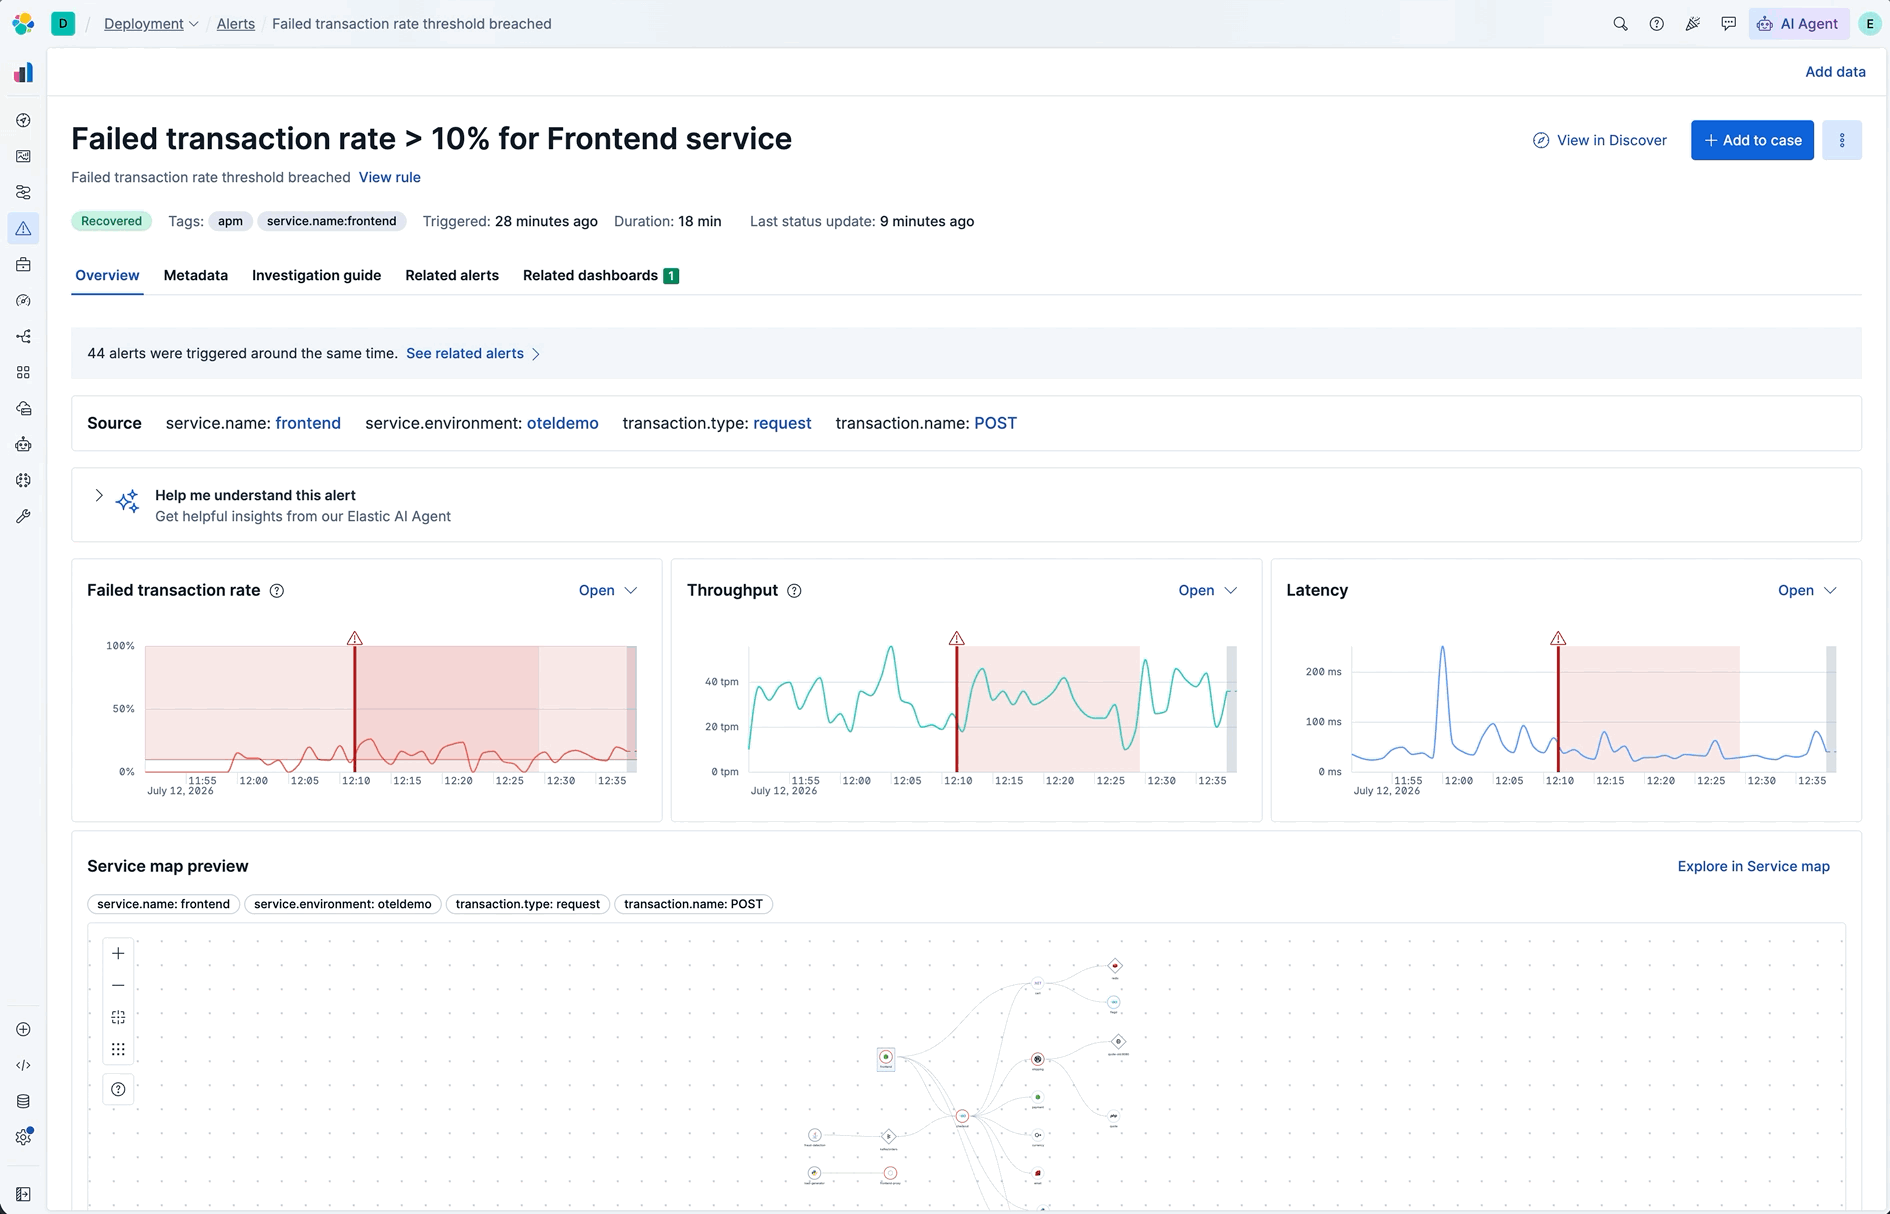Open the Observability bar-chart icon in sidebar

(23, 73)
